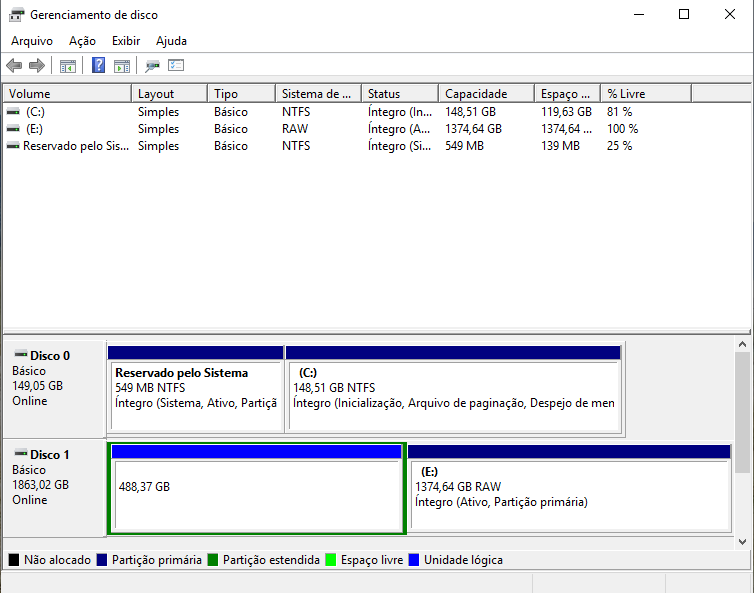Select the (C:) 148,51 GB NTFS partition

click(x=453, y=390)
